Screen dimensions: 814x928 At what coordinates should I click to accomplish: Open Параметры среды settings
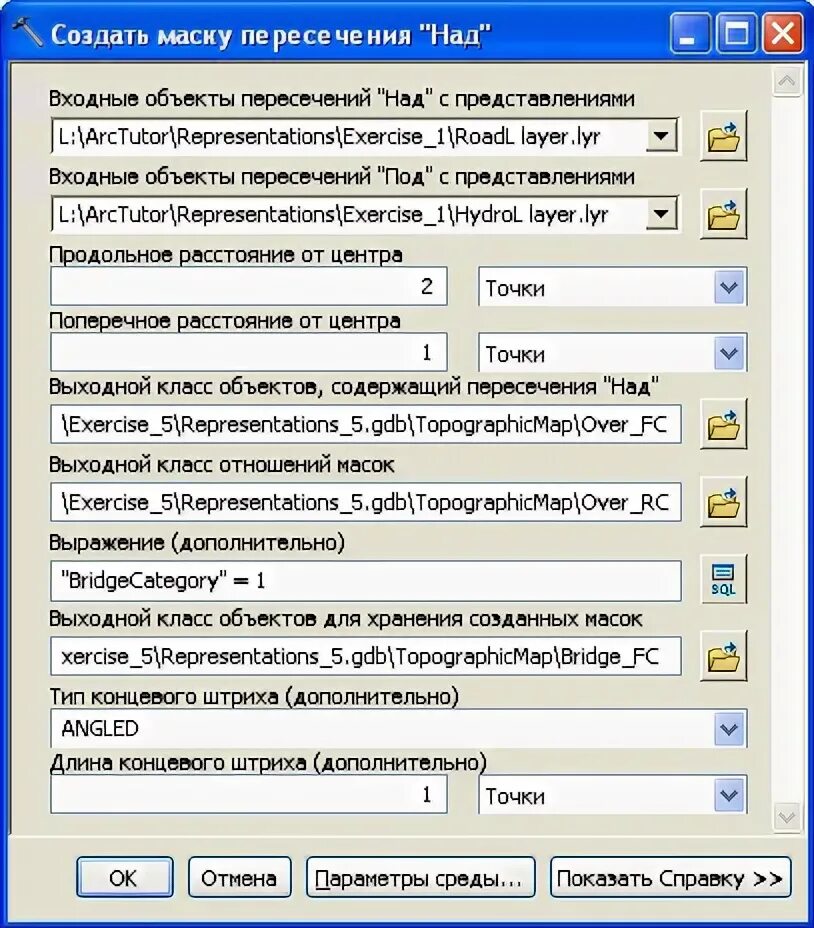[420, 878]
